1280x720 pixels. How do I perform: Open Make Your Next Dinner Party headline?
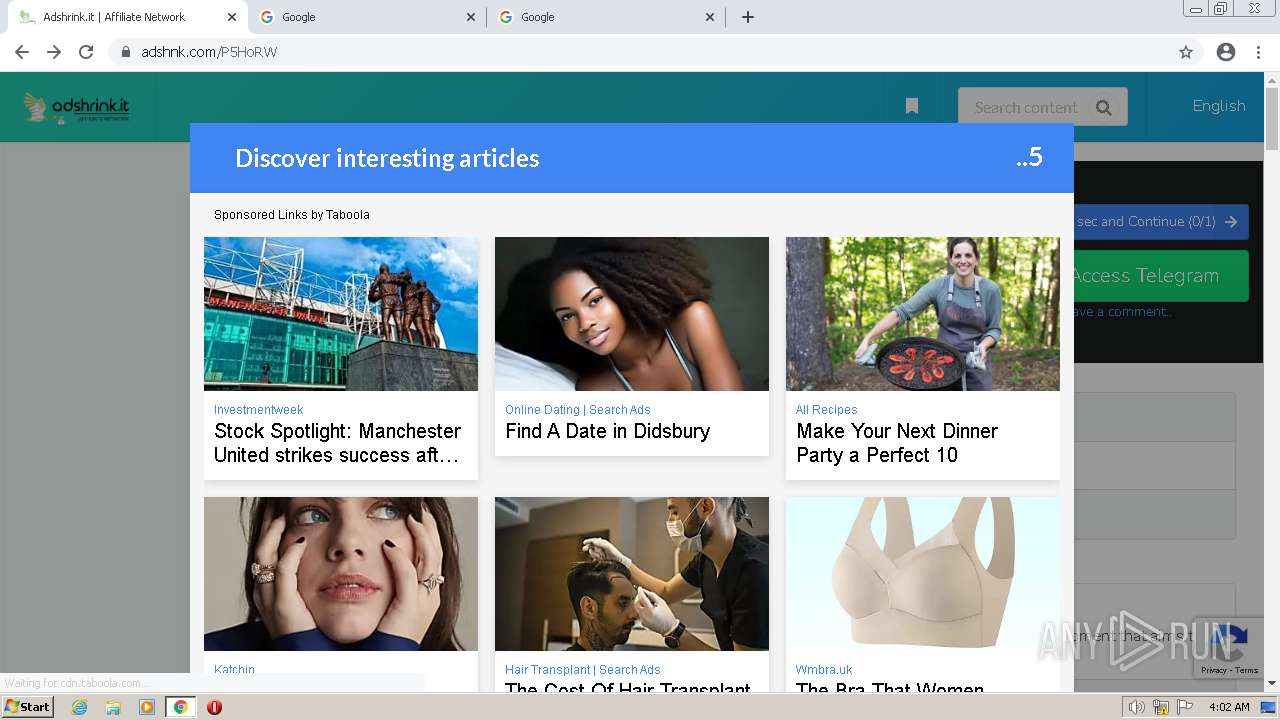tap(897, 443)
